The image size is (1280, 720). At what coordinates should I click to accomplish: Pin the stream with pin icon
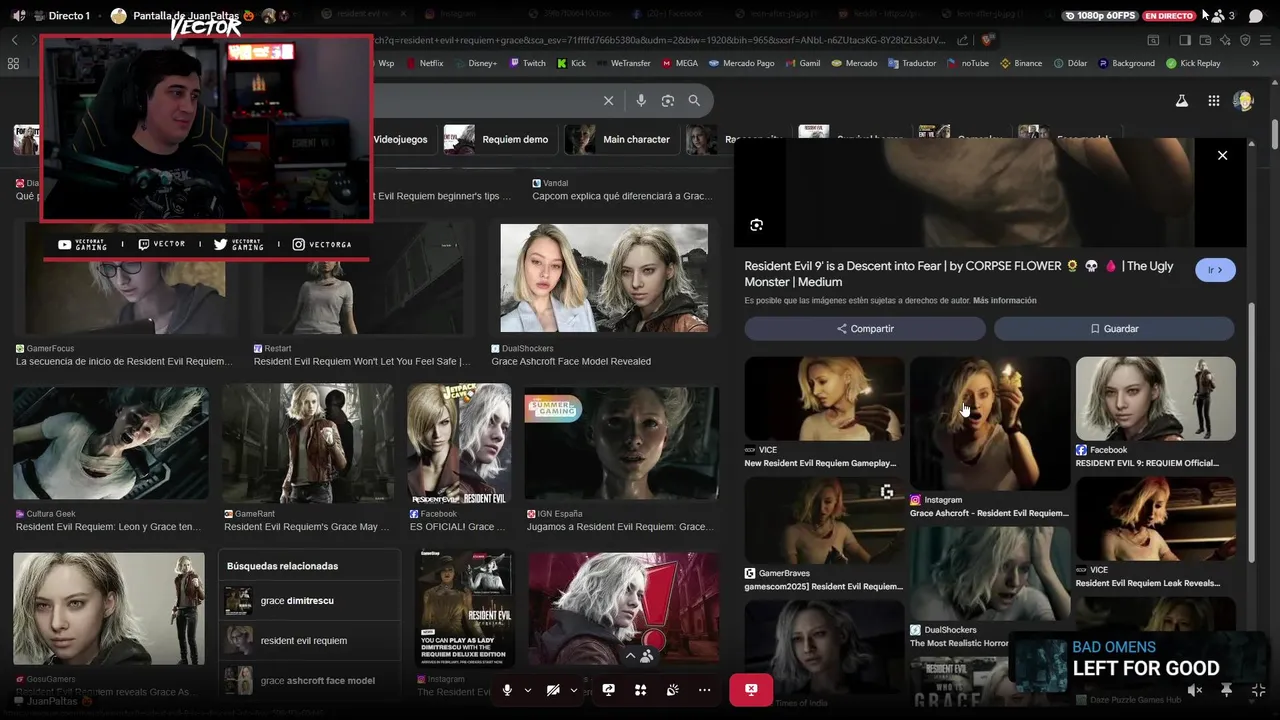click(1226, 690)
